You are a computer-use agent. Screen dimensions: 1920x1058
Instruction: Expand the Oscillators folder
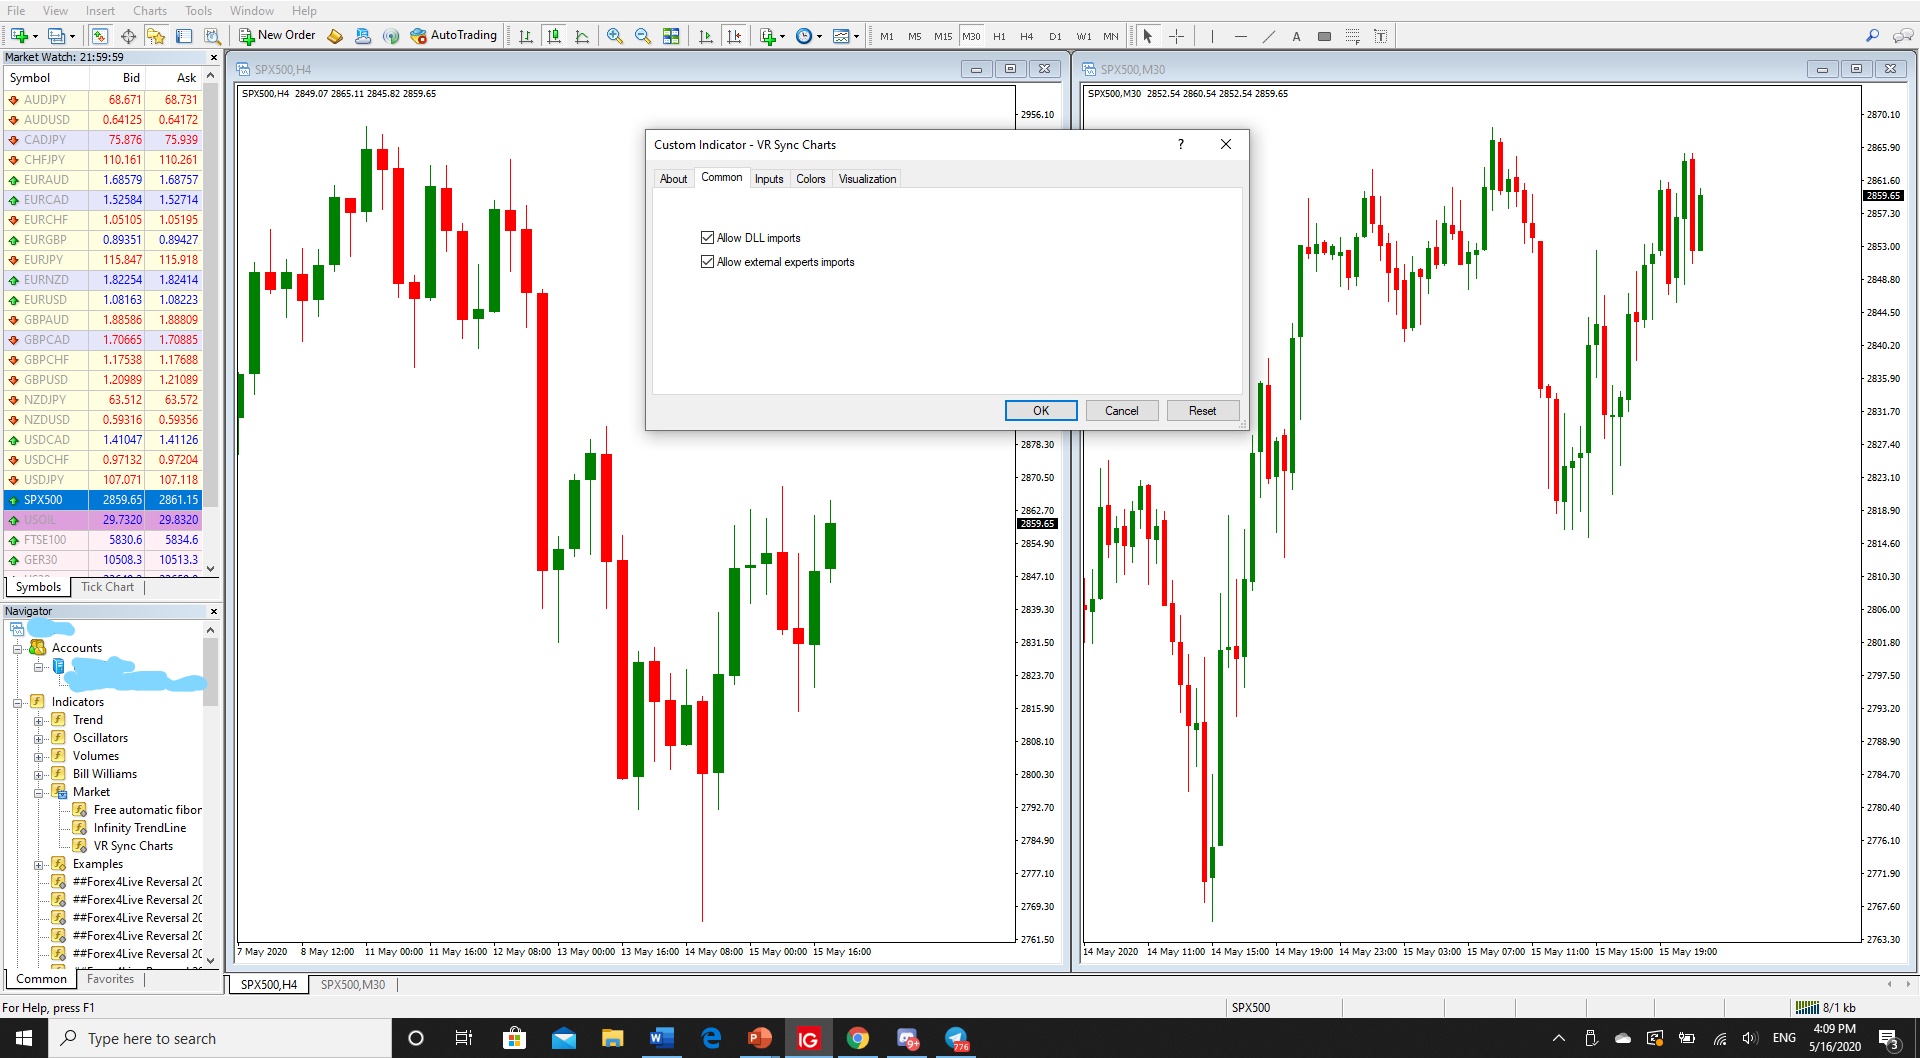[38, 739]
